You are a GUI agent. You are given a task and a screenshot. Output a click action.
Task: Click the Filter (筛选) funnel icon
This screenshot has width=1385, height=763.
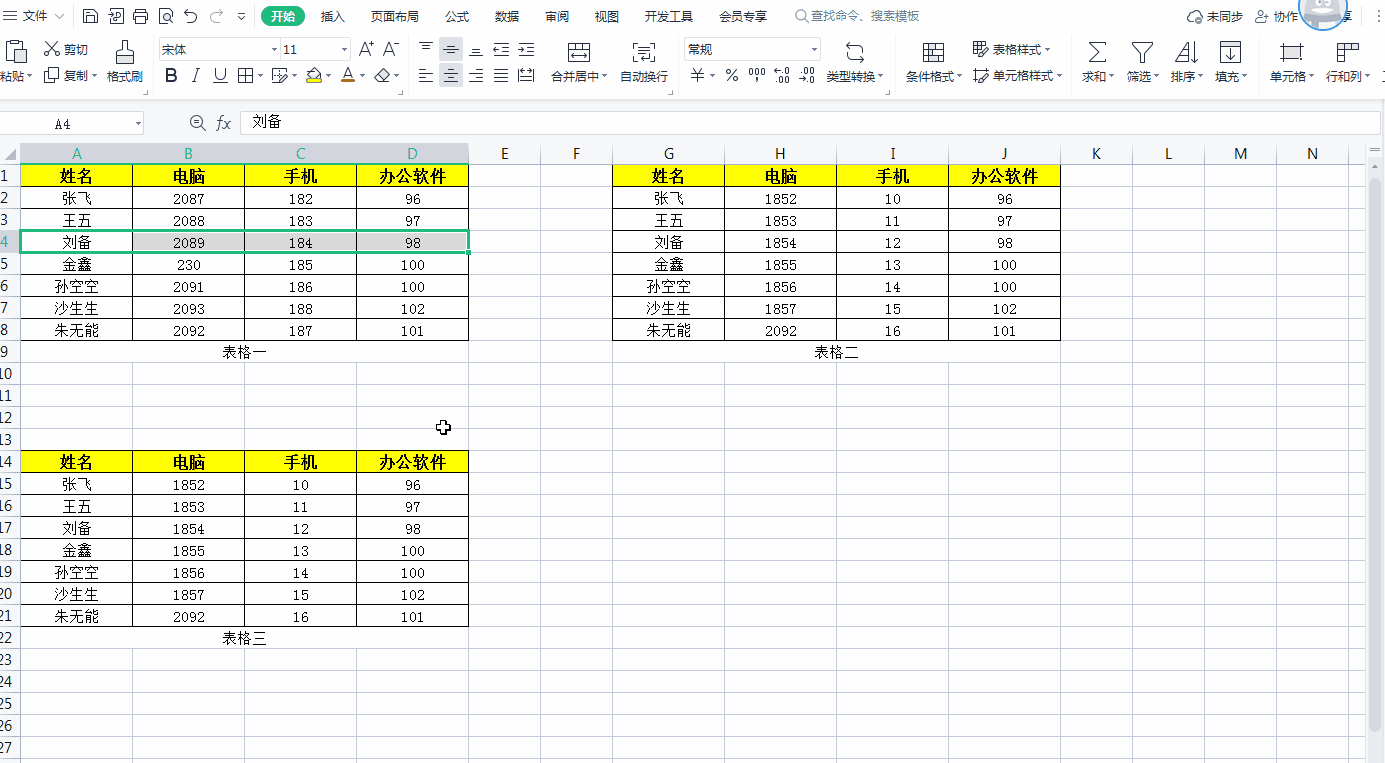pyautogui.click(x=1142, y=52)
